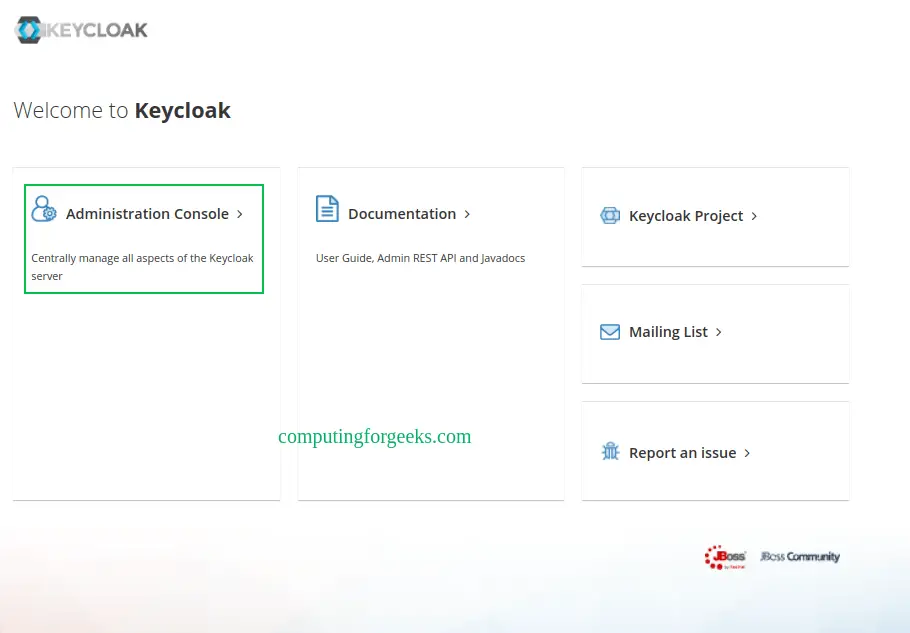910x633 pixels.
Task: Click the chevron next to Documentation
Action: coord(467,214)
